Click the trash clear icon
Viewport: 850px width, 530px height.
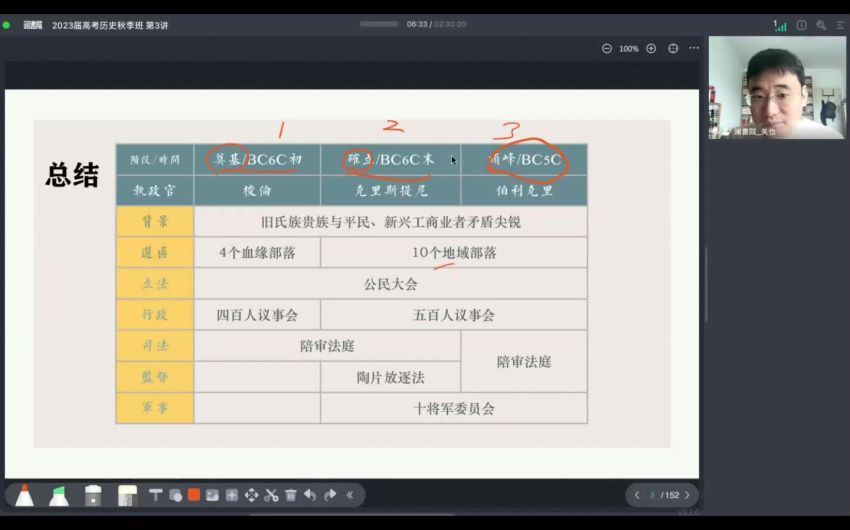(291, 495)
